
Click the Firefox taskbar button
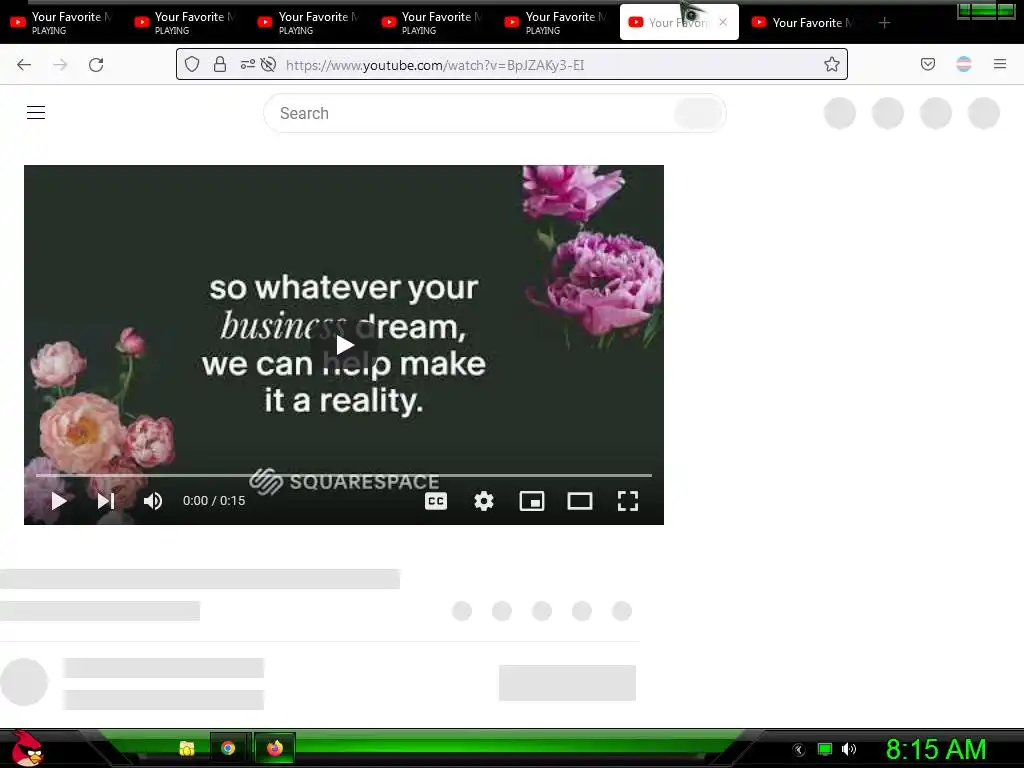pyautogui.click(x=275, y=748)
